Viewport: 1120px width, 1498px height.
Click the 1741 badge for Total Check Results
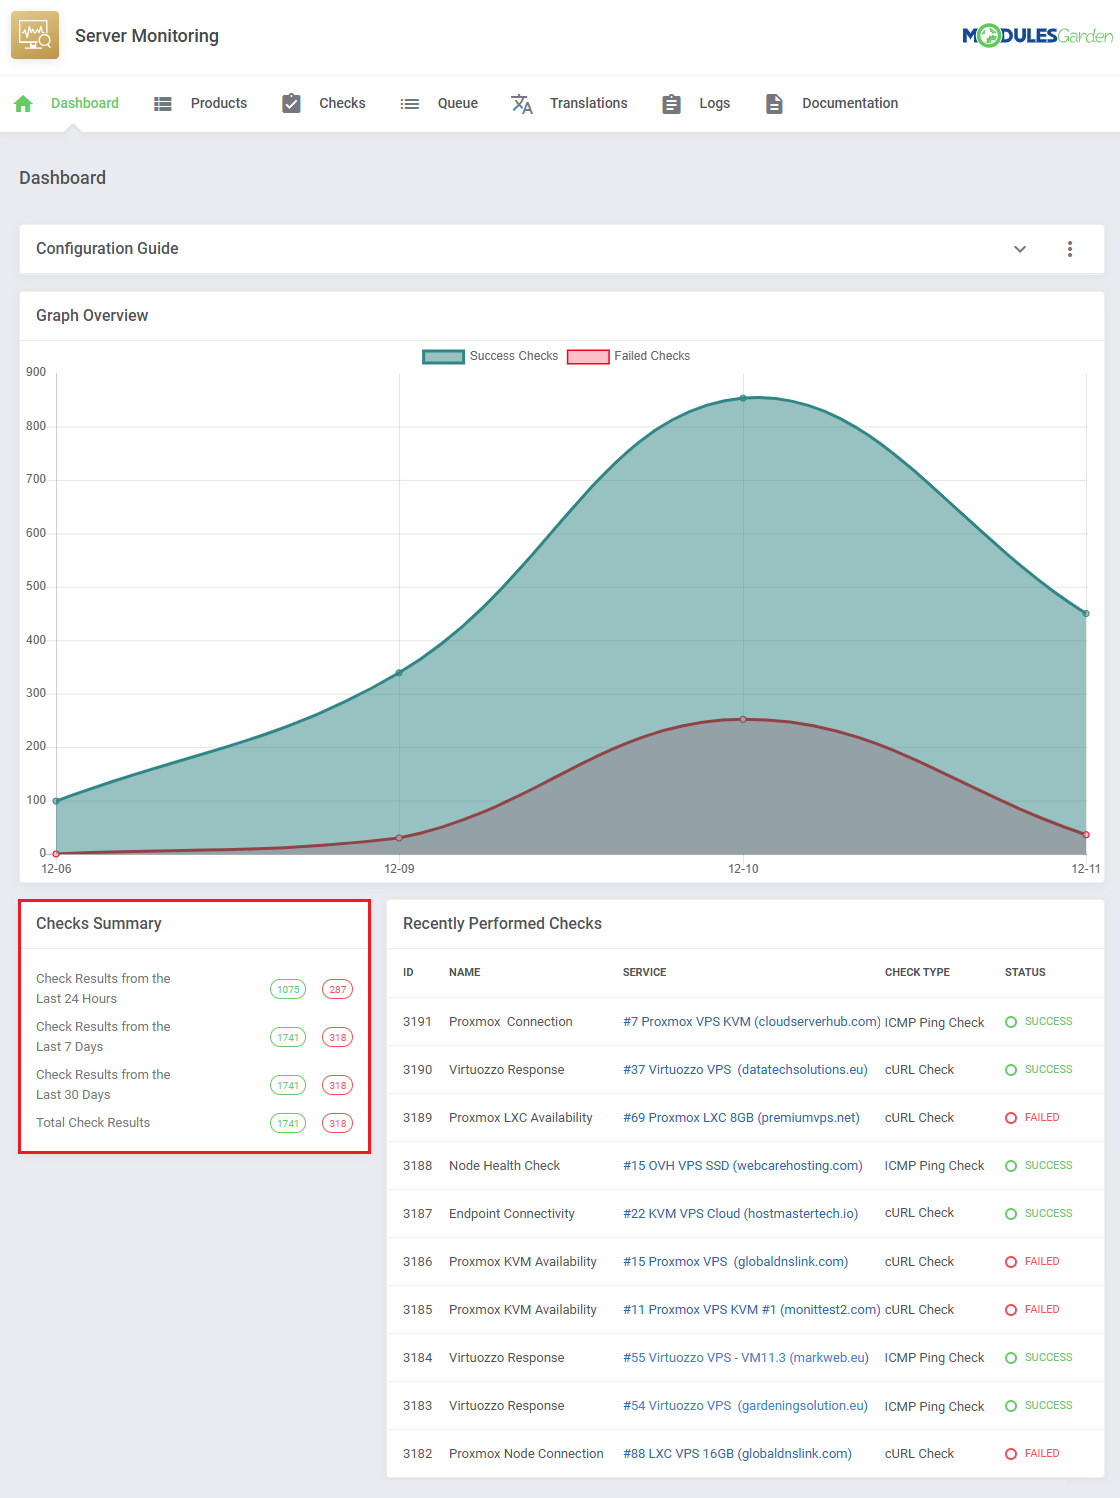tap(288, 1124)
